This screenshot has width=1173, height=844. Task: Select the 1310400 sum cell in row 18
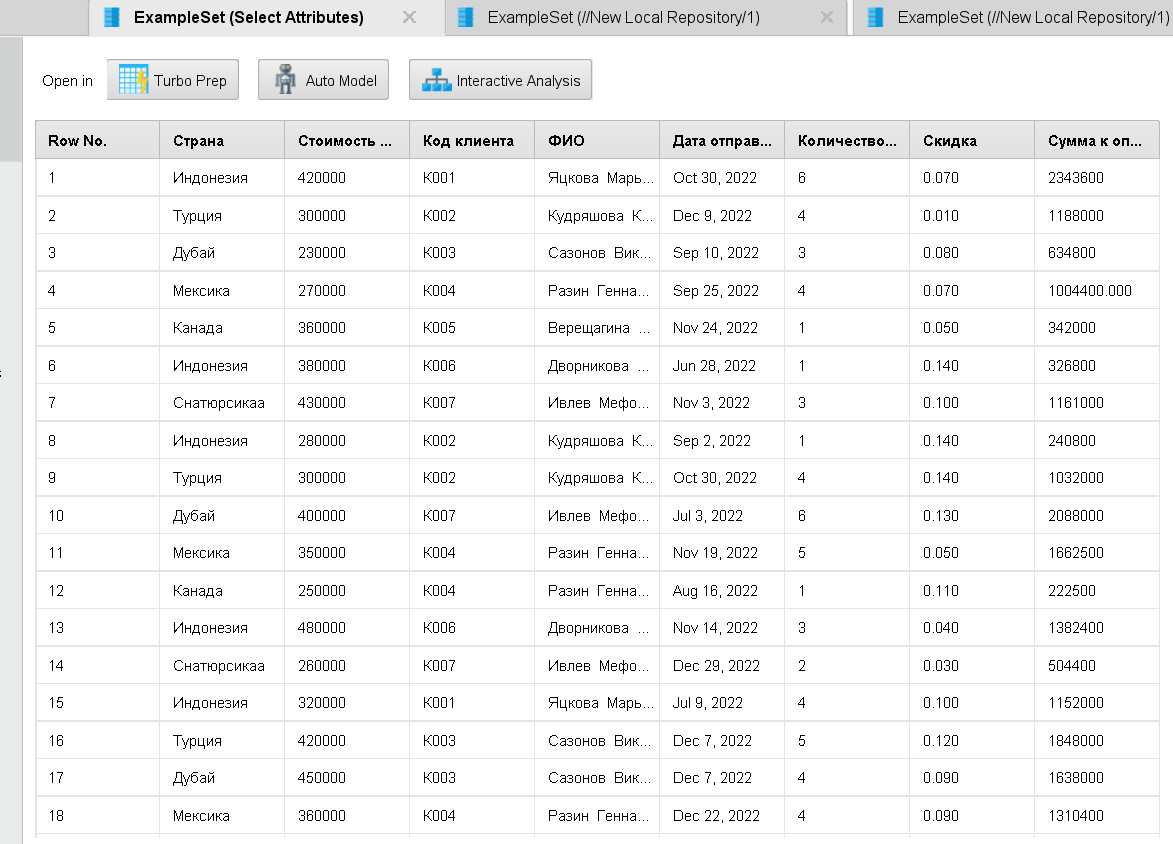pyautogui.click(x=1097, y=816)
